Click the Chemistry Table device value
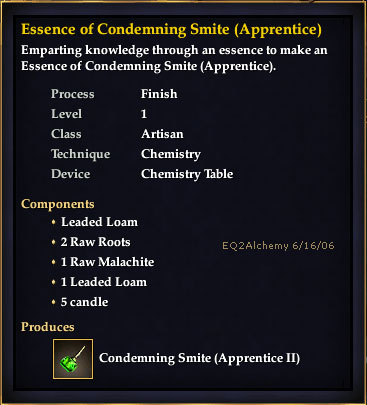Screen dimensions: 367x405 click(x=187, y=174)
